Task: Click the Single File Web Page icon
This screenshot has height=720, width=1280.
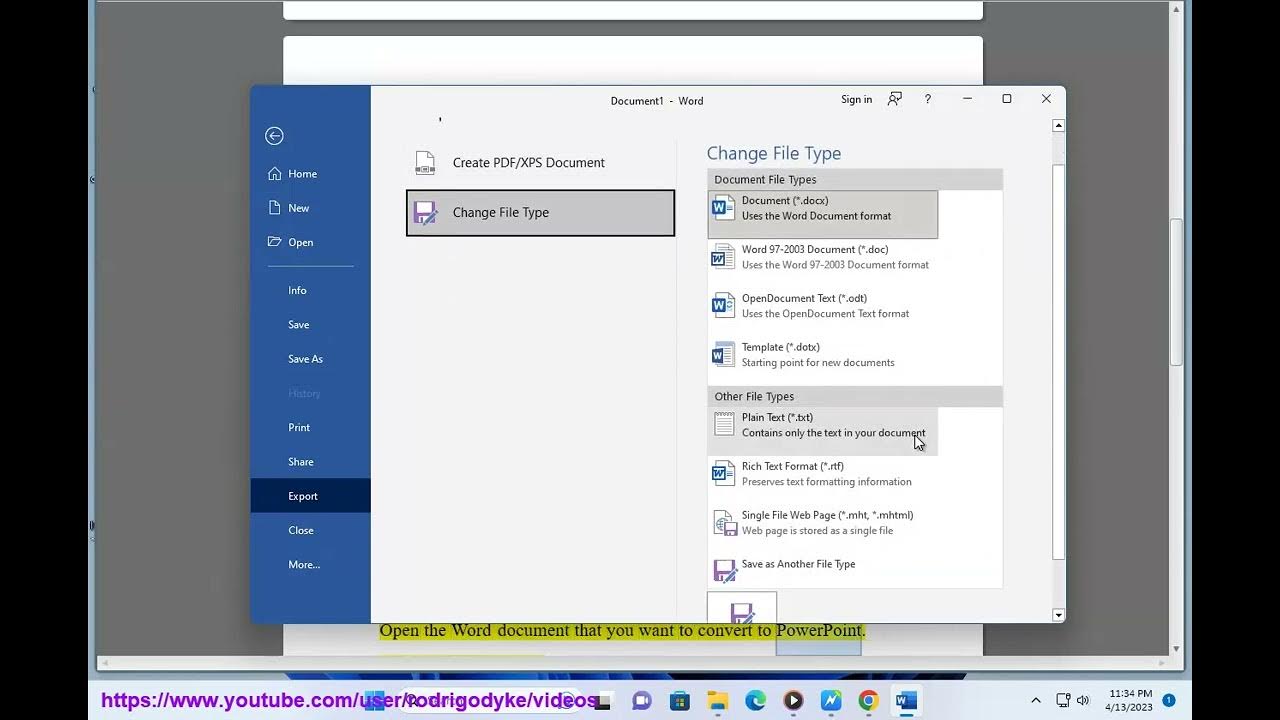Action: [x=723, y=523]
